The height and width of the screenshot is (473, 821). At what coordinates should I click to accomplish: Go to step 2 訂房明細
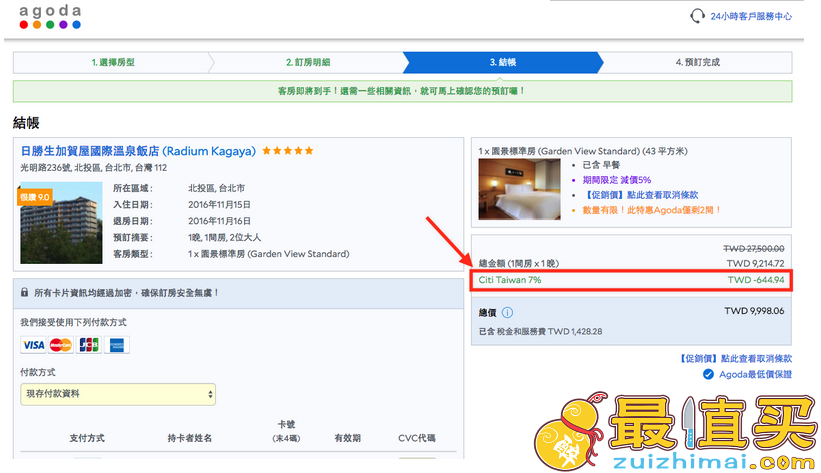[x=308, y=62]
